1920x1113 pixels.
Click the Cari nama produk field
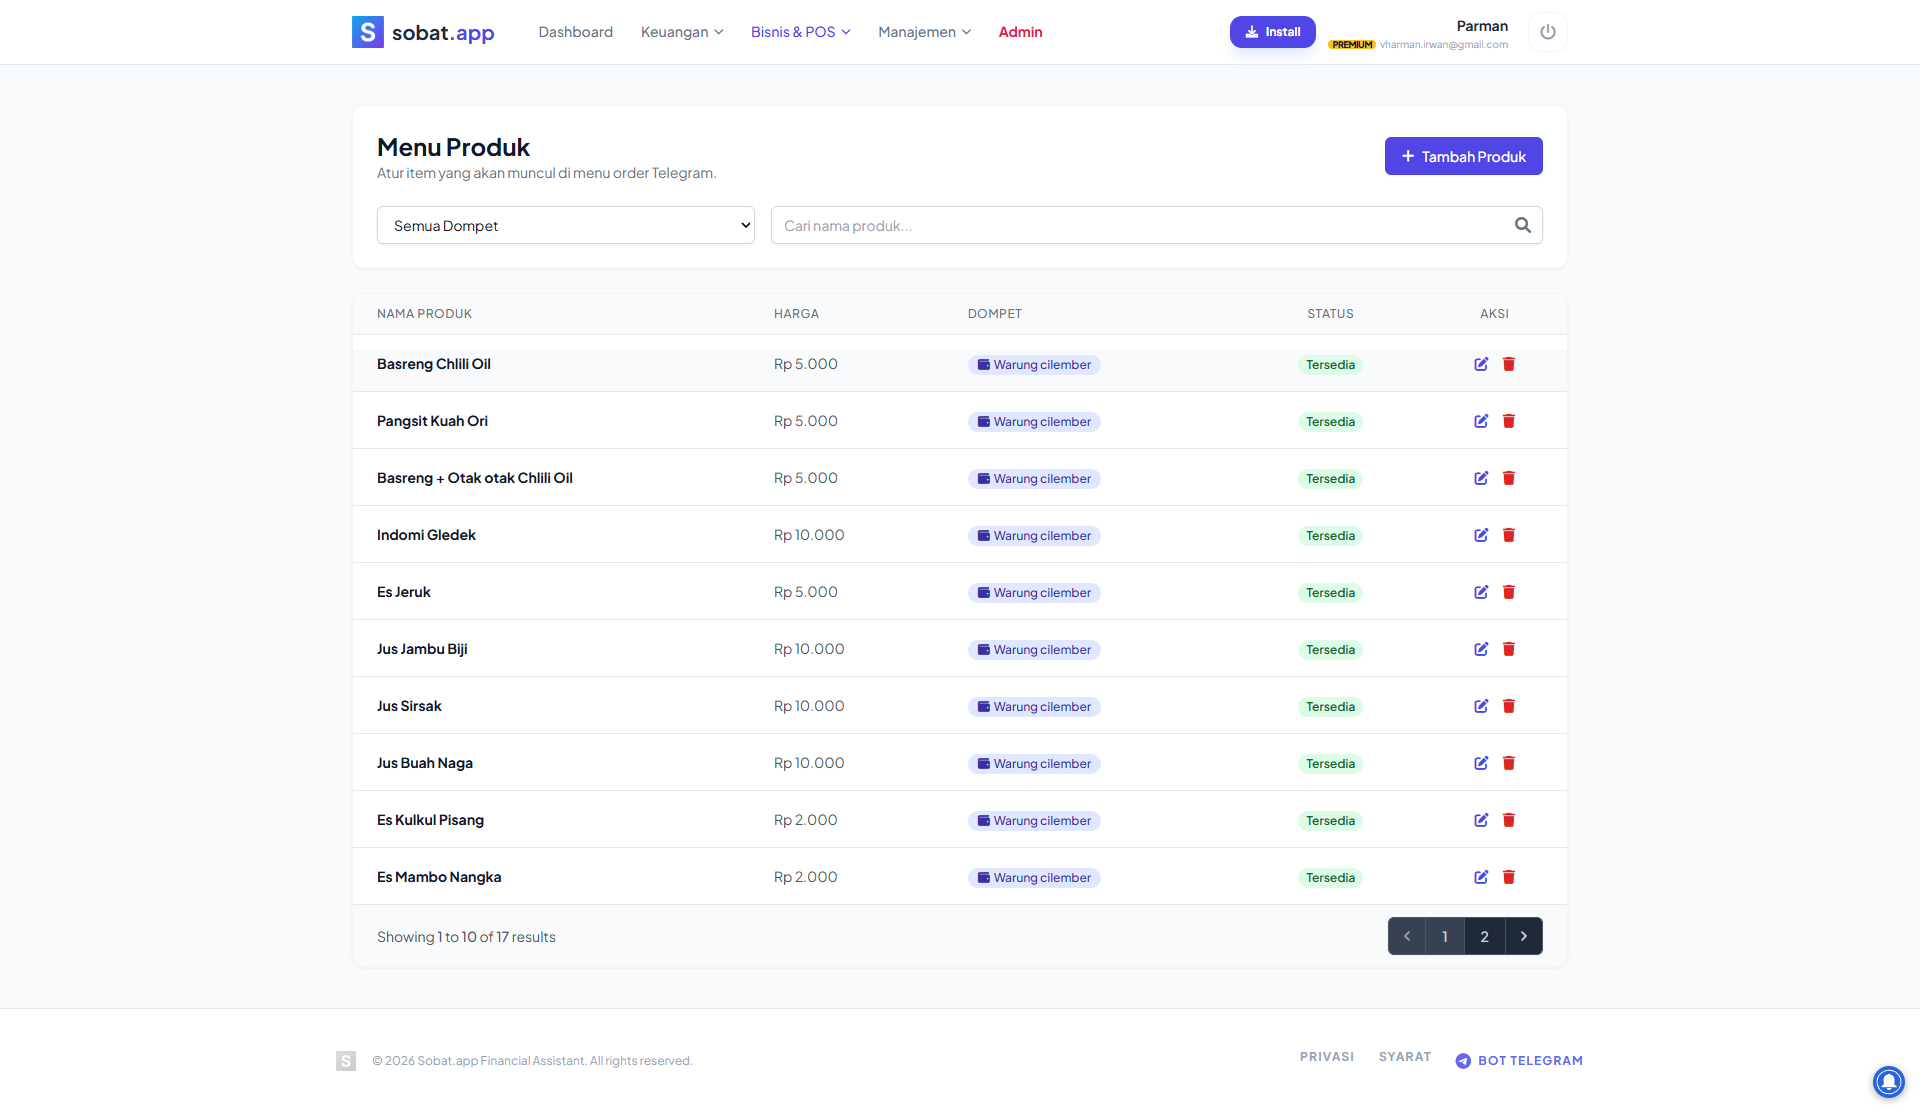coord(1140,225)
